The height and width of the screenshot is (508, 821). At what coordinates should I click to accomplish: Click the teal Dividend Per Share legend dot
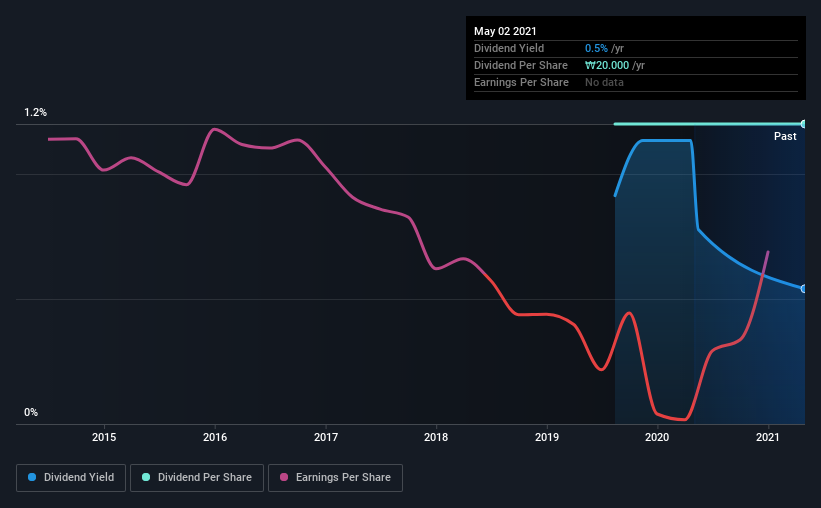click(x=146, y=477)
